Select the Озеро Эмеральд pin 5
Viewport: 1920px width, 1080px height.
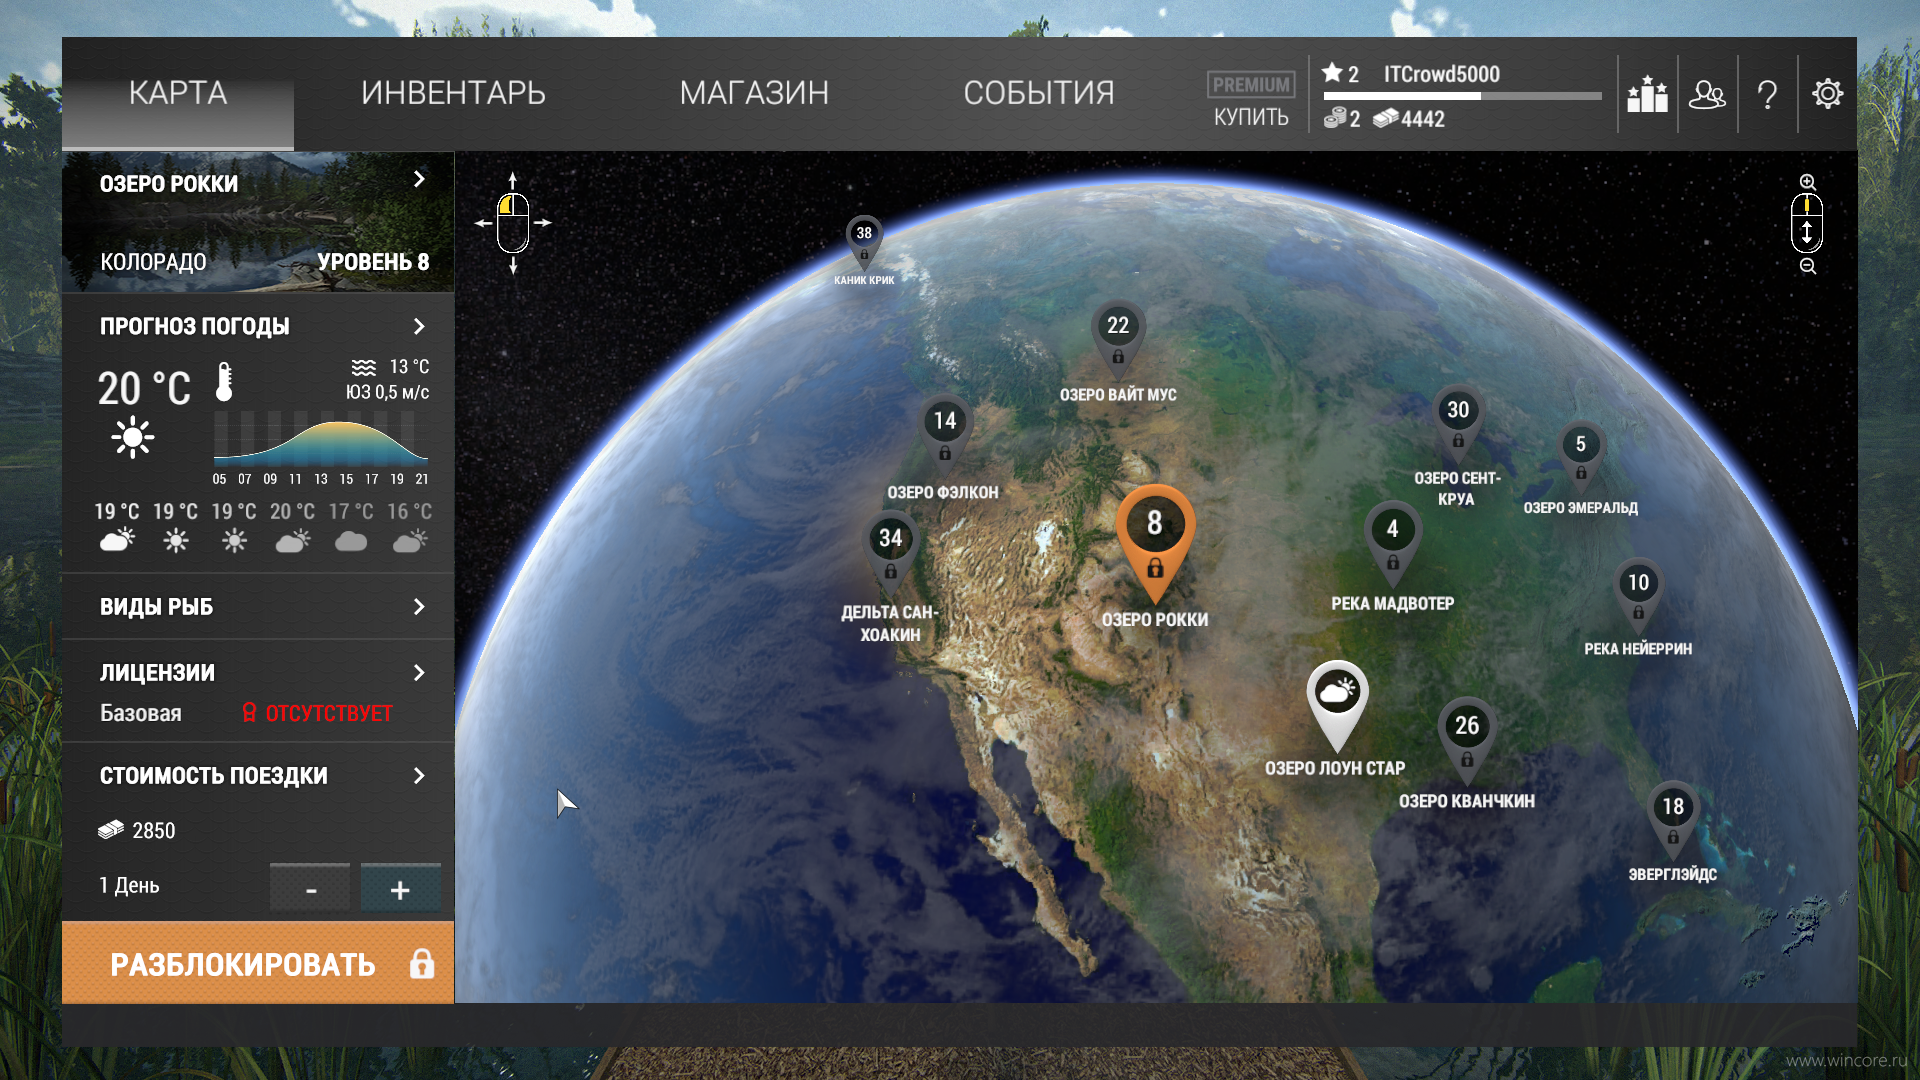coord(1581,455)
